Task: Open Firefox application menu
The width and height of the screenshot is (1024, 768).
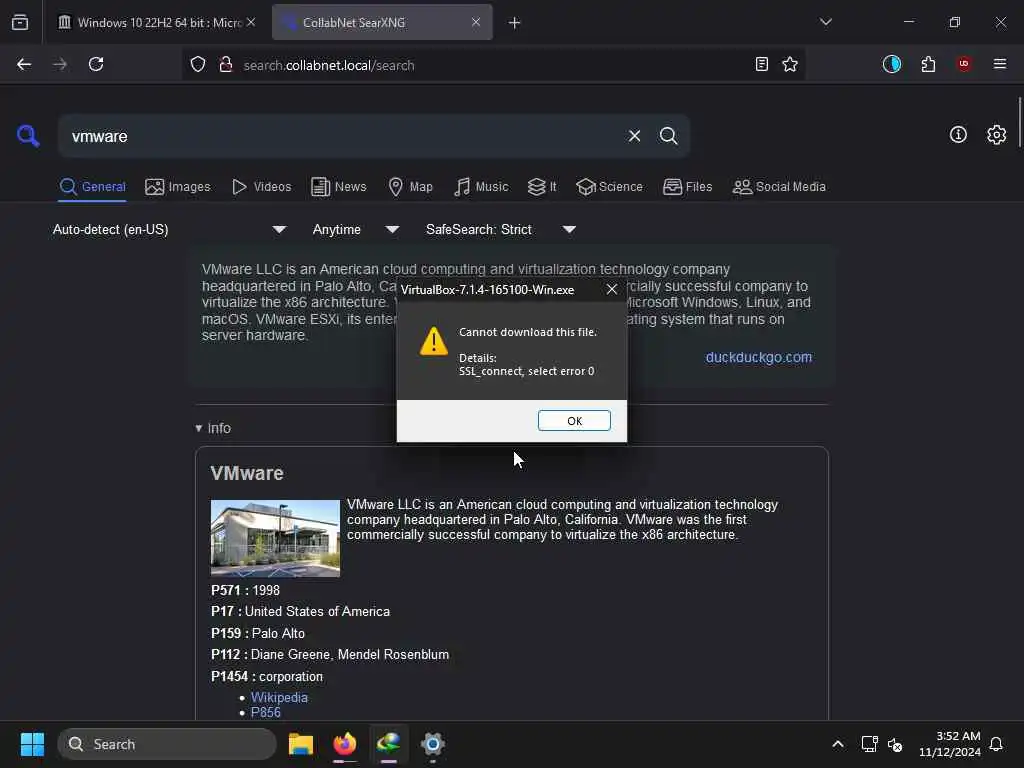Action: pos(1000,64)
